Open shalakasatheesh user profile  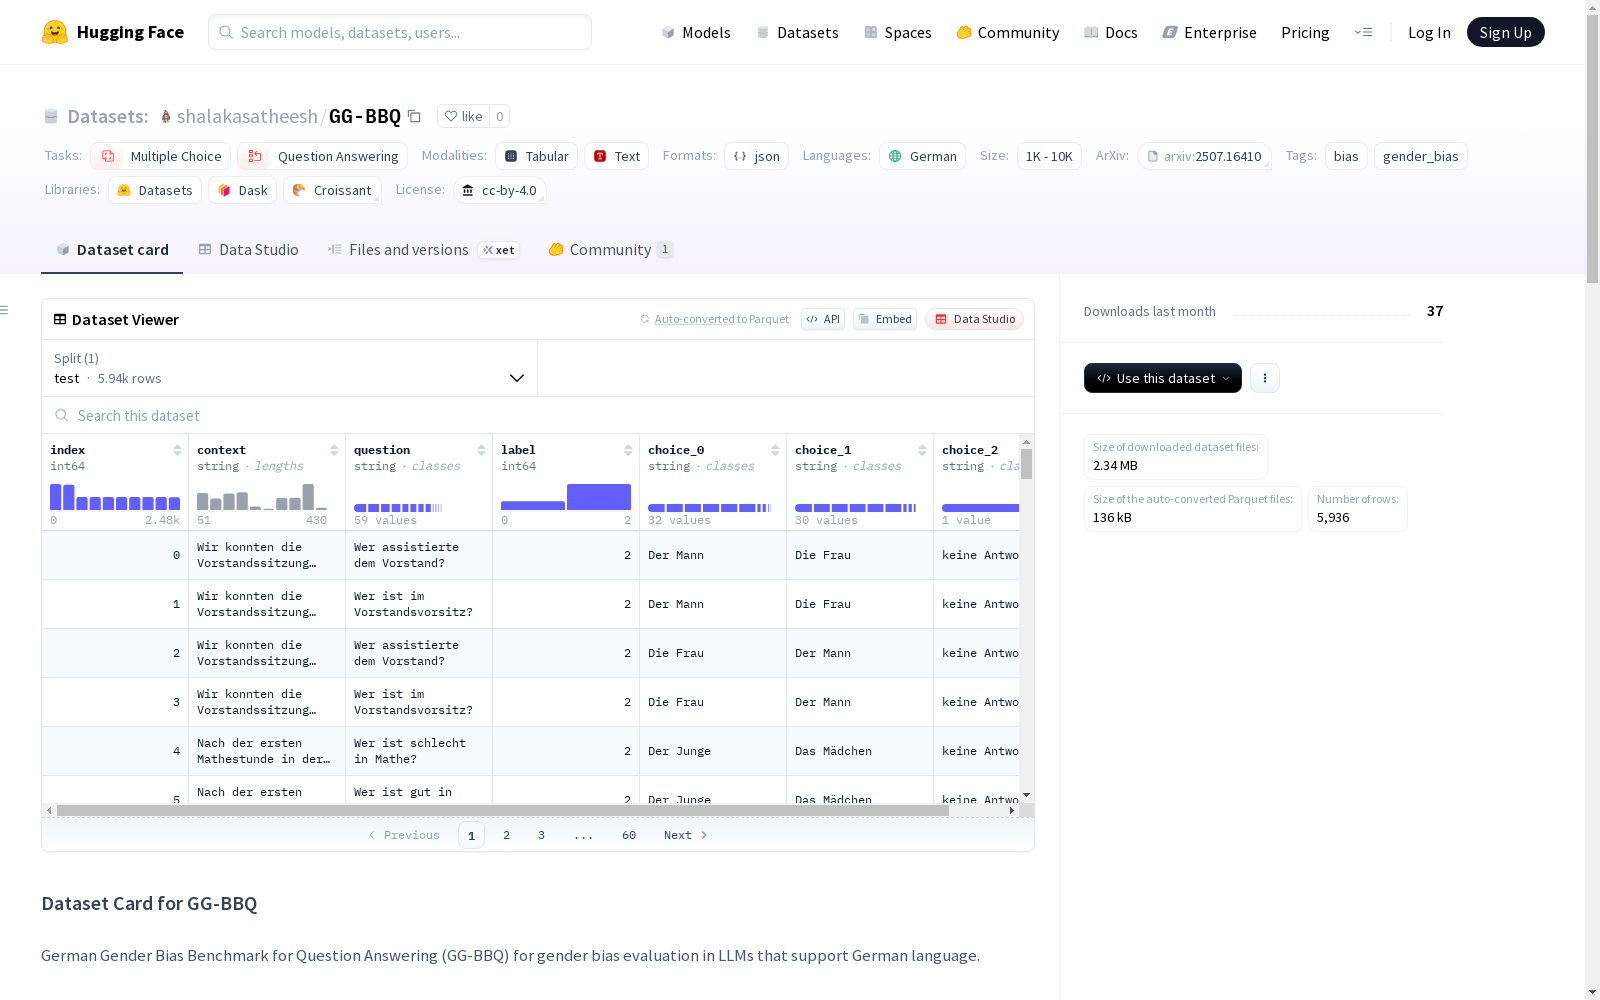pos(247,116)
